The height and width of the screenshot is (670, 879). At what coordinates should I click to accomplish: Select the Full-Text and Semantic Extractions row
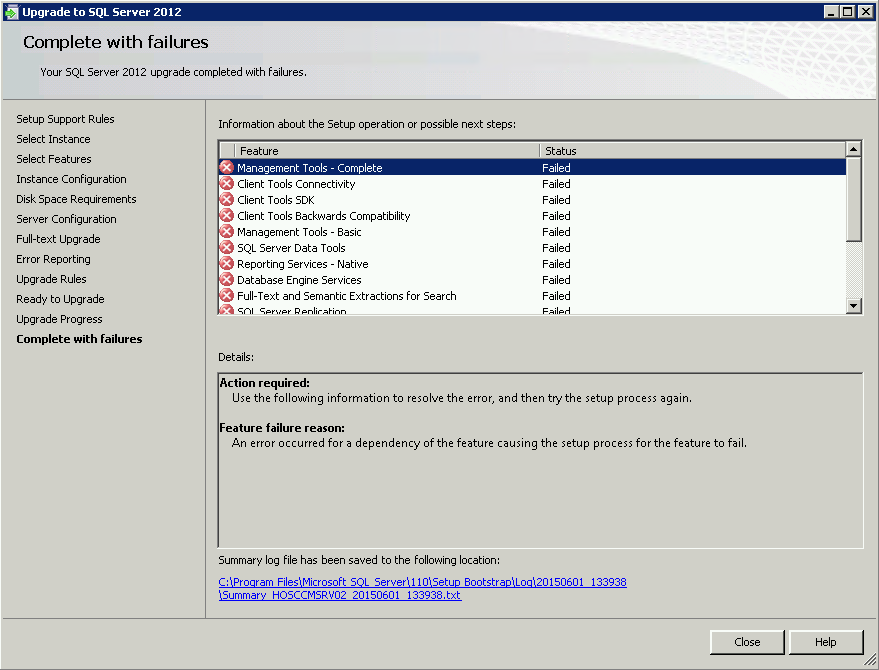click(346, 296)
